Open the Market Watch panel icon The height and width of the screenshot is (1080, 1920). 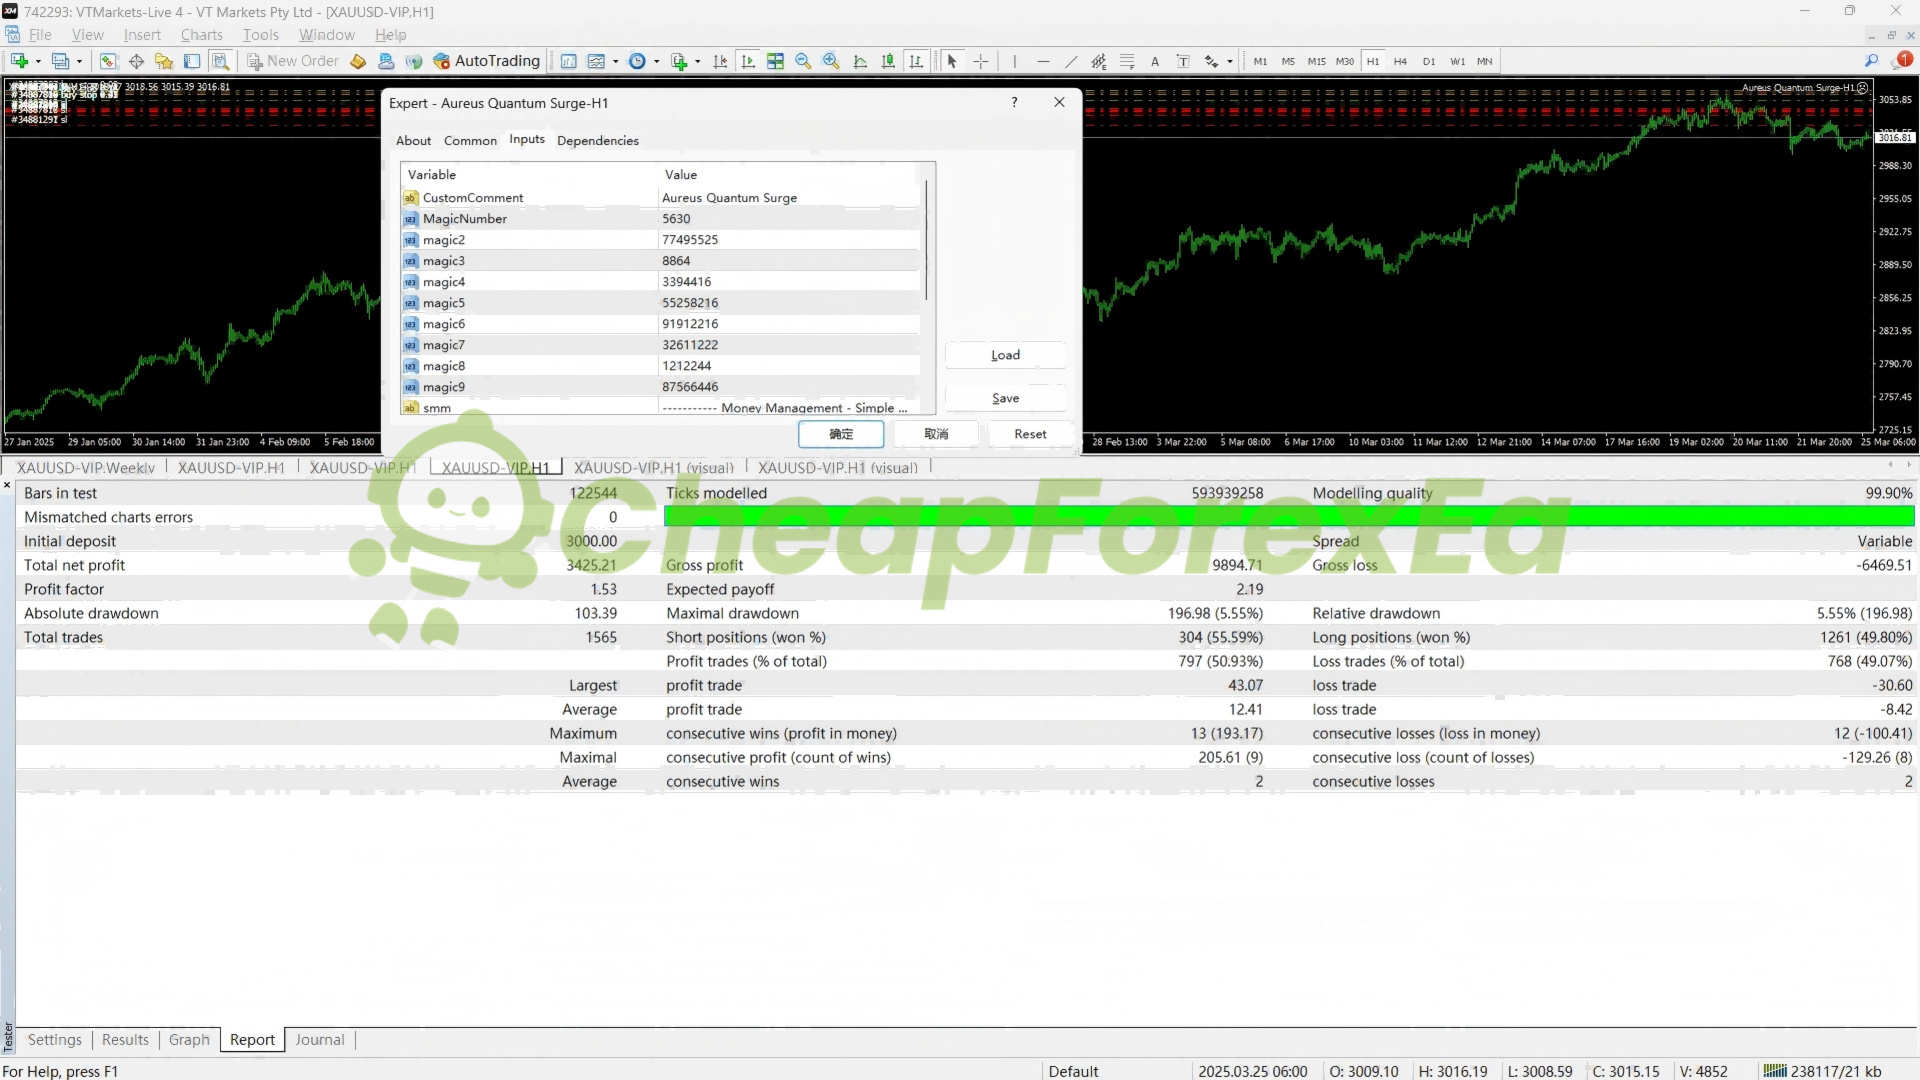coord(108,61)
